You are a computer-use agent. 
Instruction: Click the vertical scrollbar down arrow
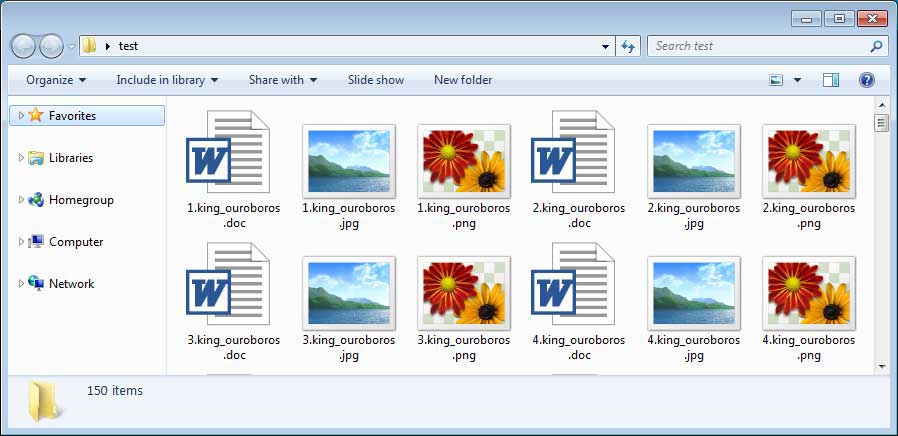pos(882,366)
